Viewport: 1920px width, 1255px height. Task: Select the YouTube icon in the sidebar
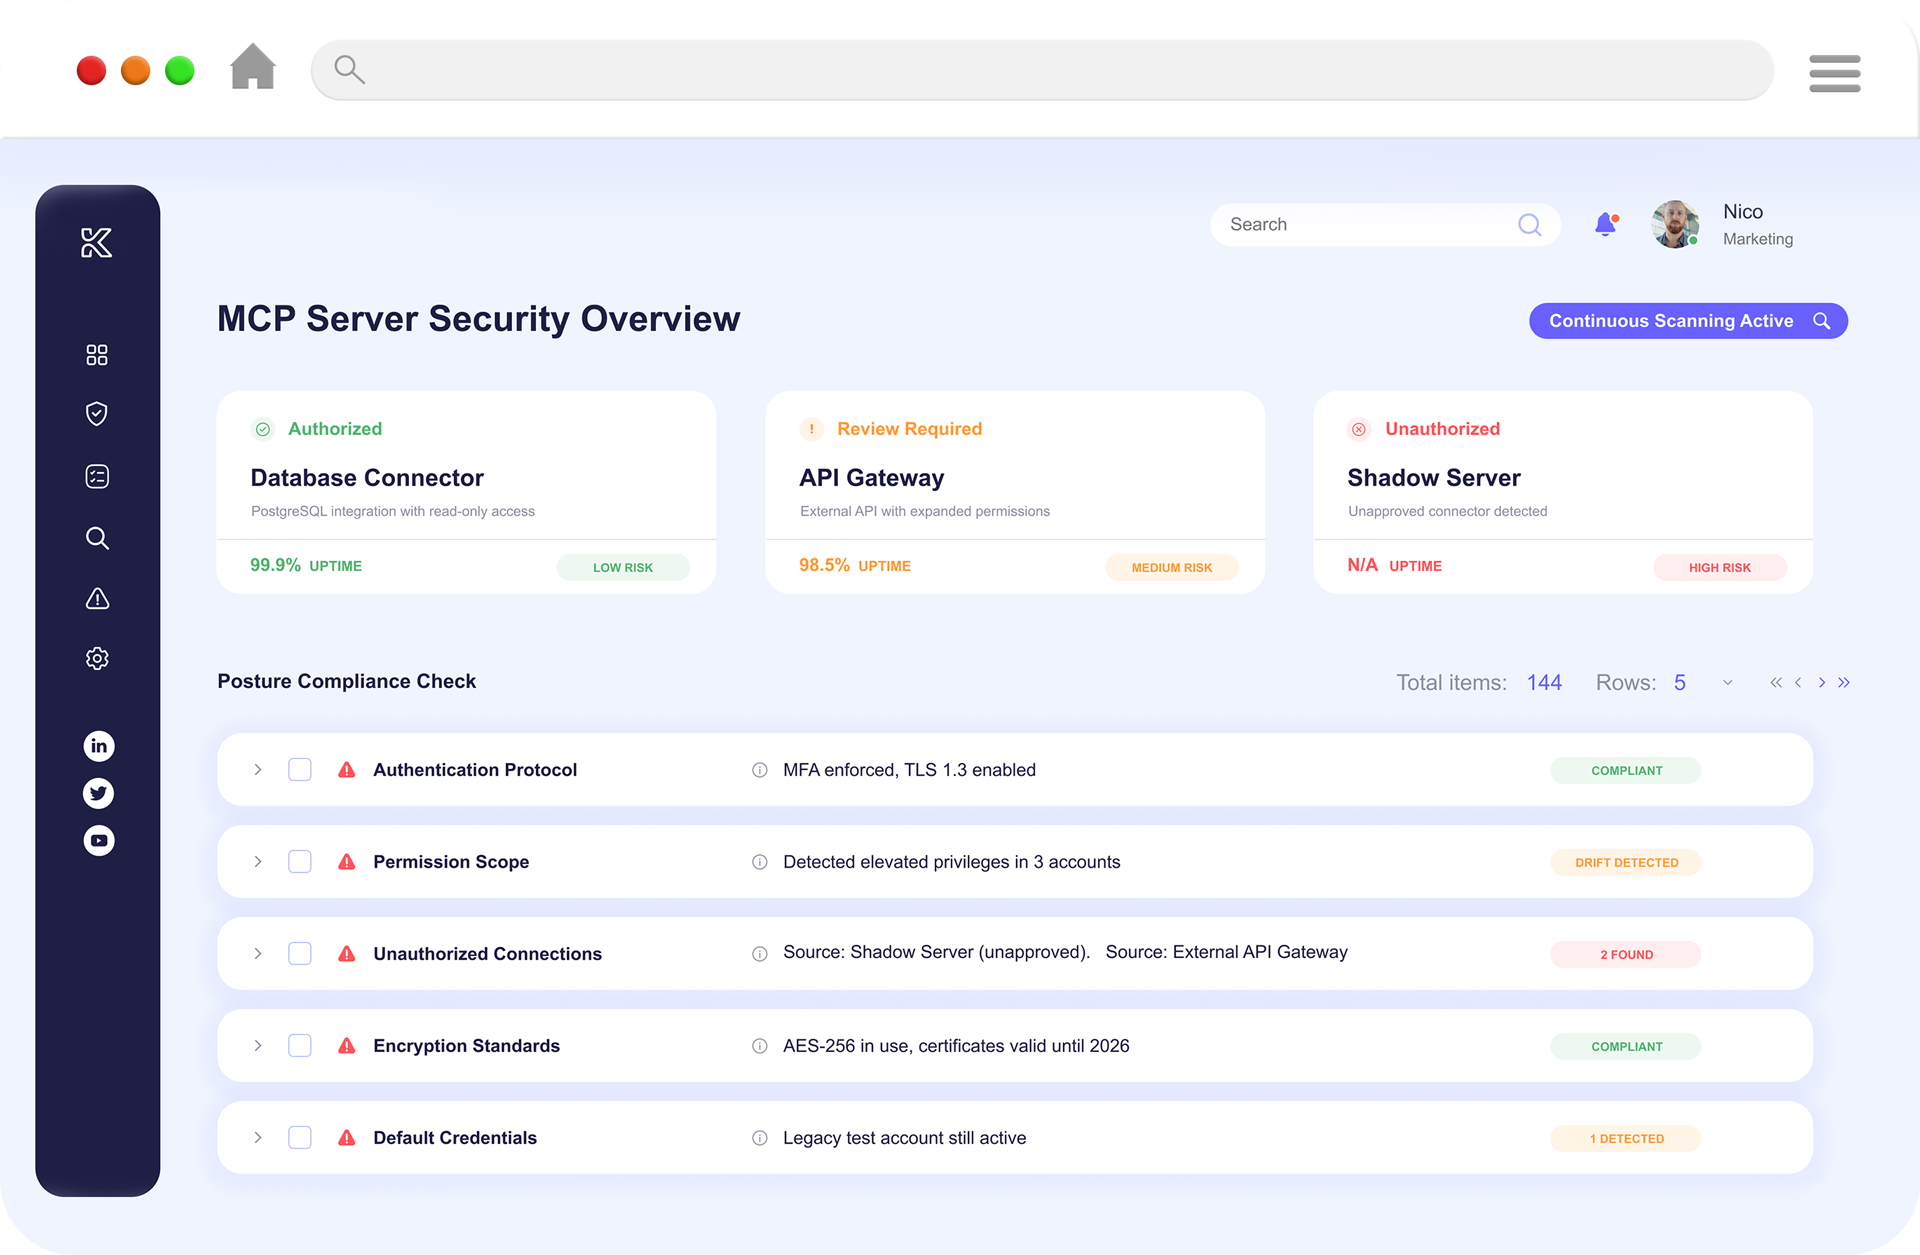coord(99,840)
